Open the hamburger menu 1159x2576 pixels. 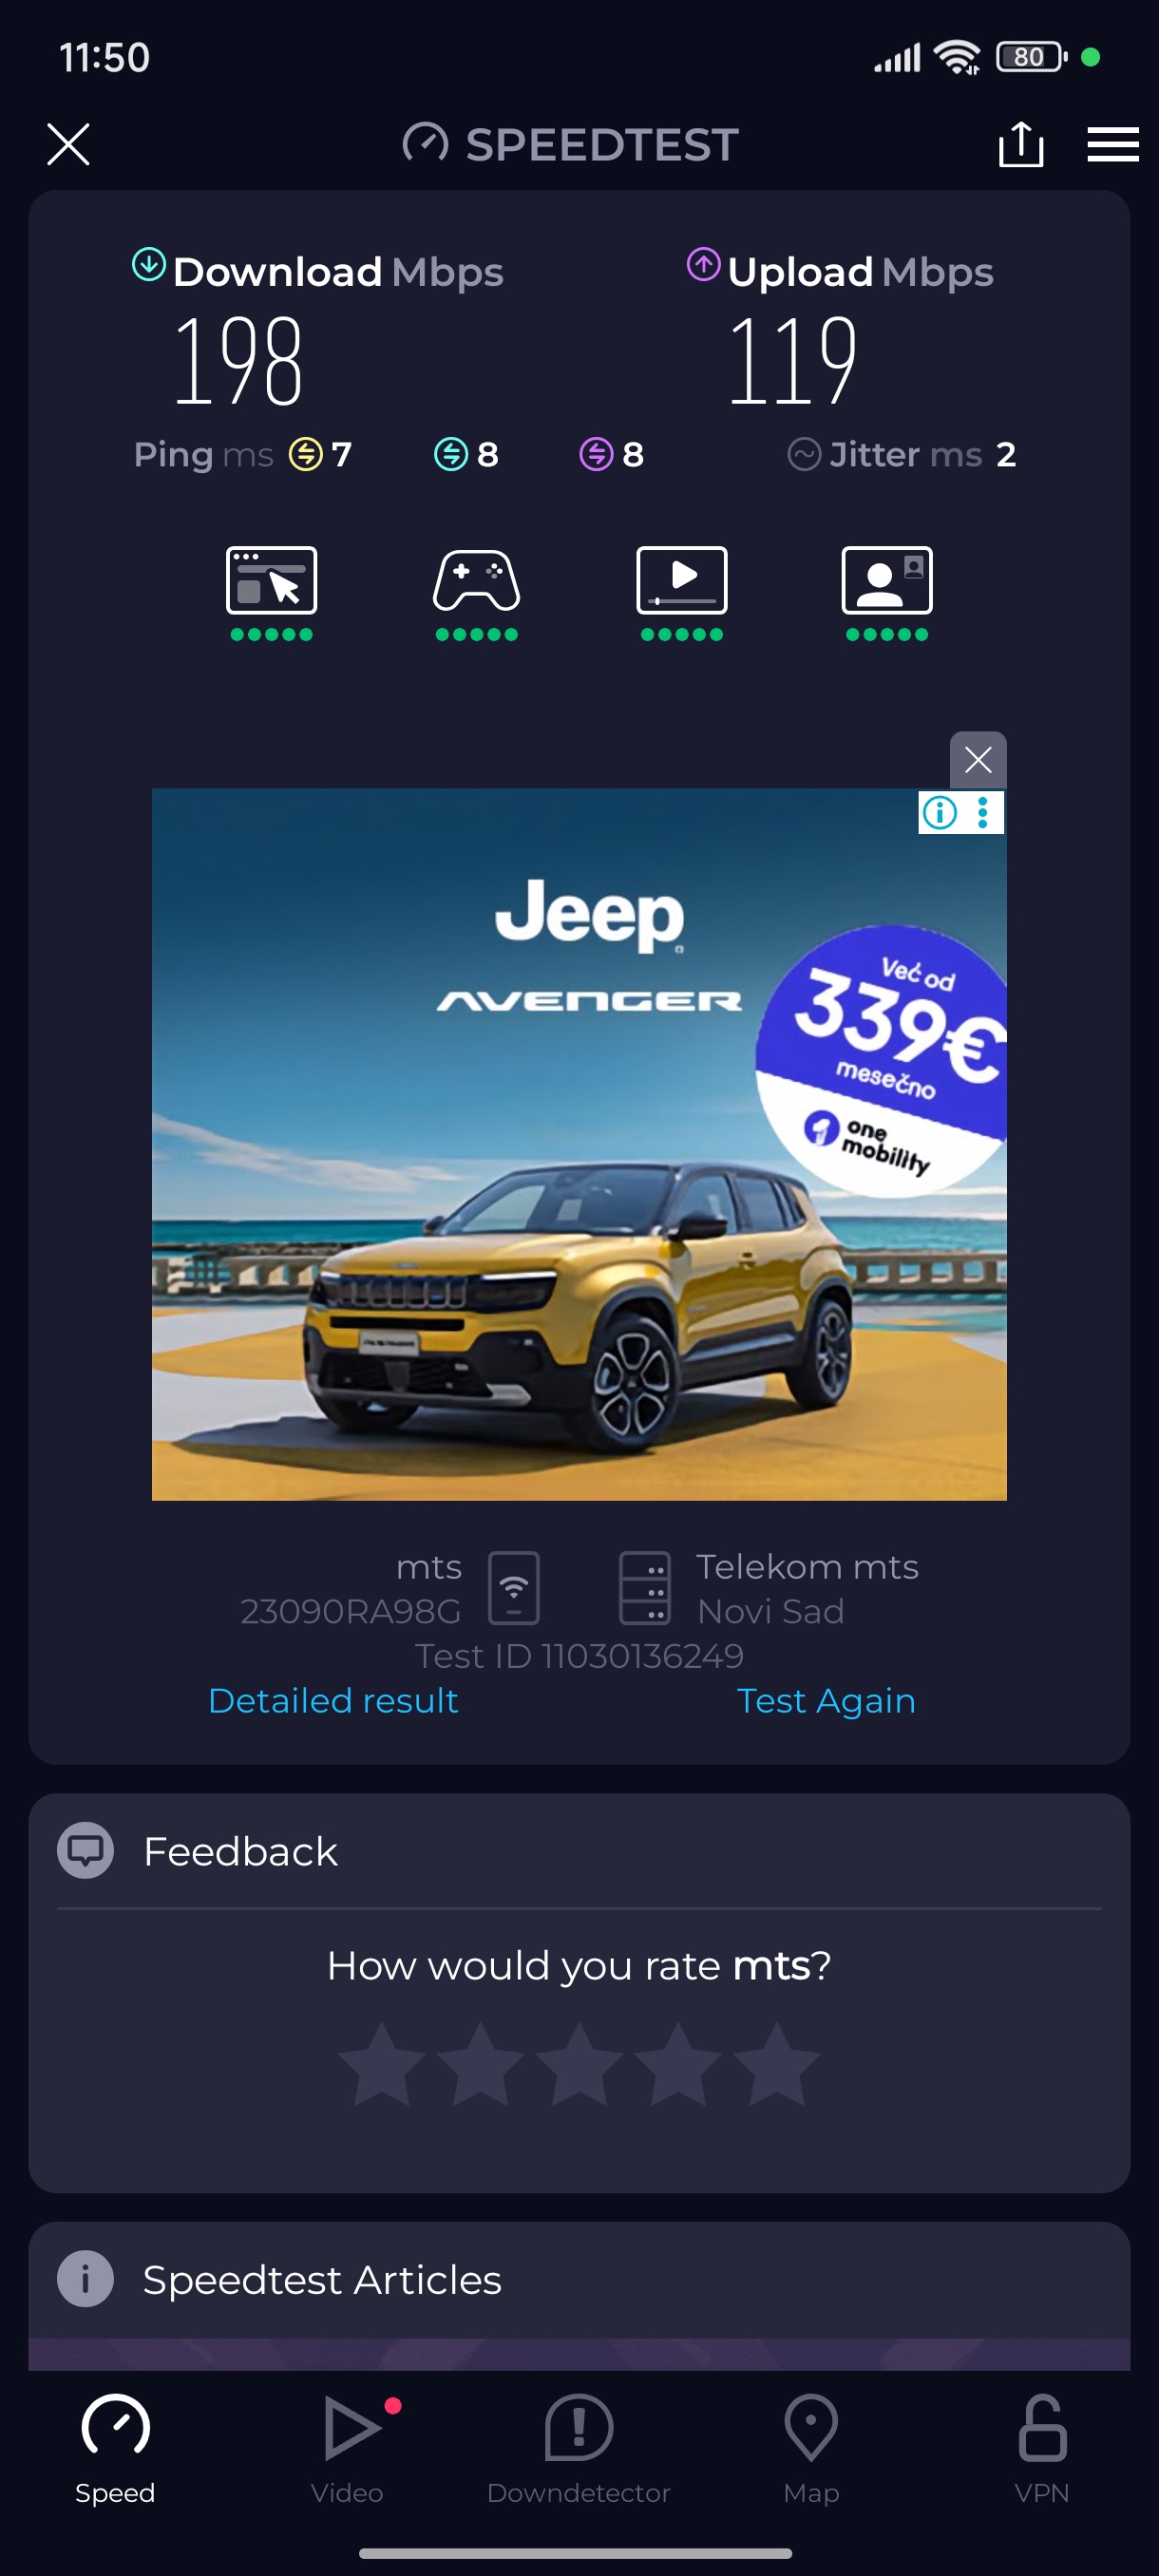(1113, 144)
